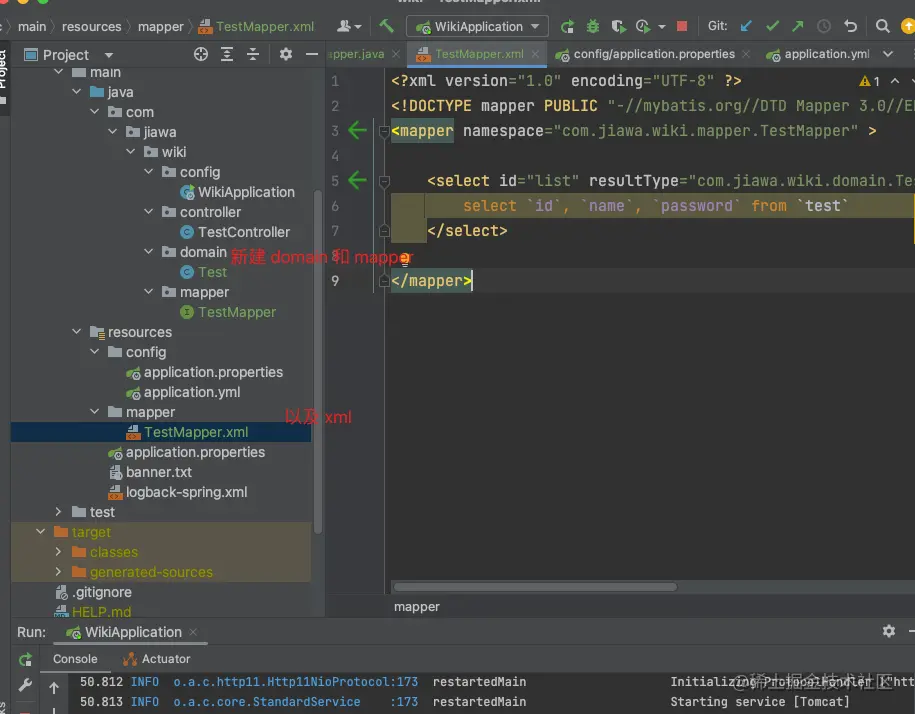Viewport: 915px width, 714px height.
Task: Run with coverage icon in toolbar
Action: click(618, 26)
